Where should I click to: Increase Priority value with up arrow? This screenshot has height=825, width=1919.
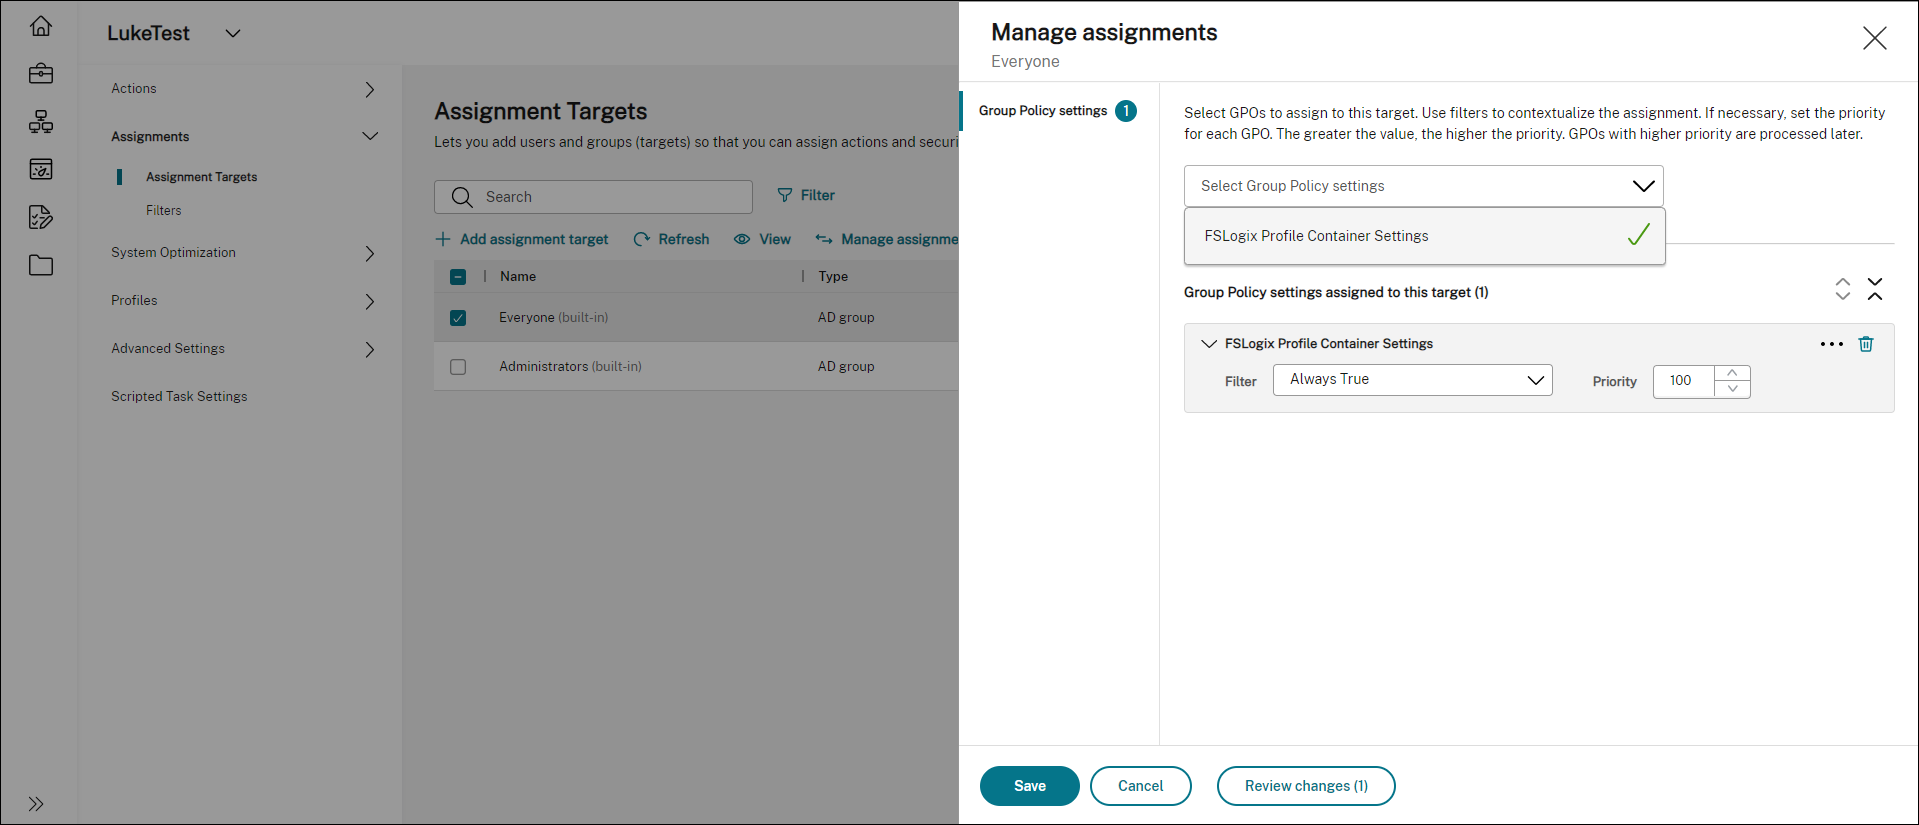[1732, 373]
